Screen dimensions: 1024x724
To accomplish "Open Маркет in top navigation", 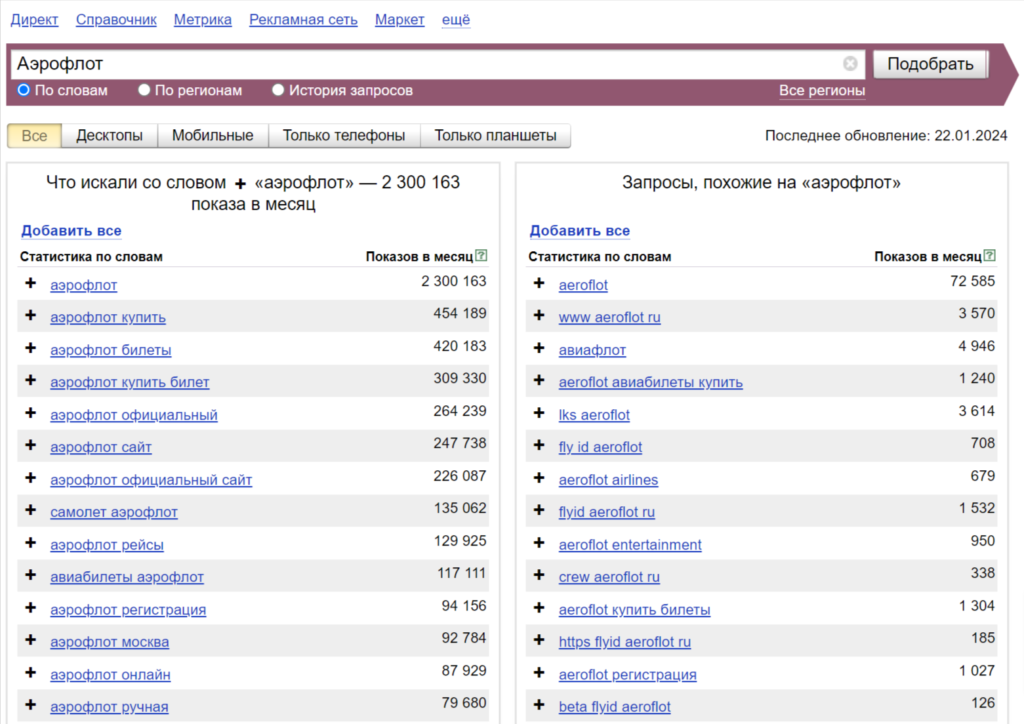I will click(400, 20).
